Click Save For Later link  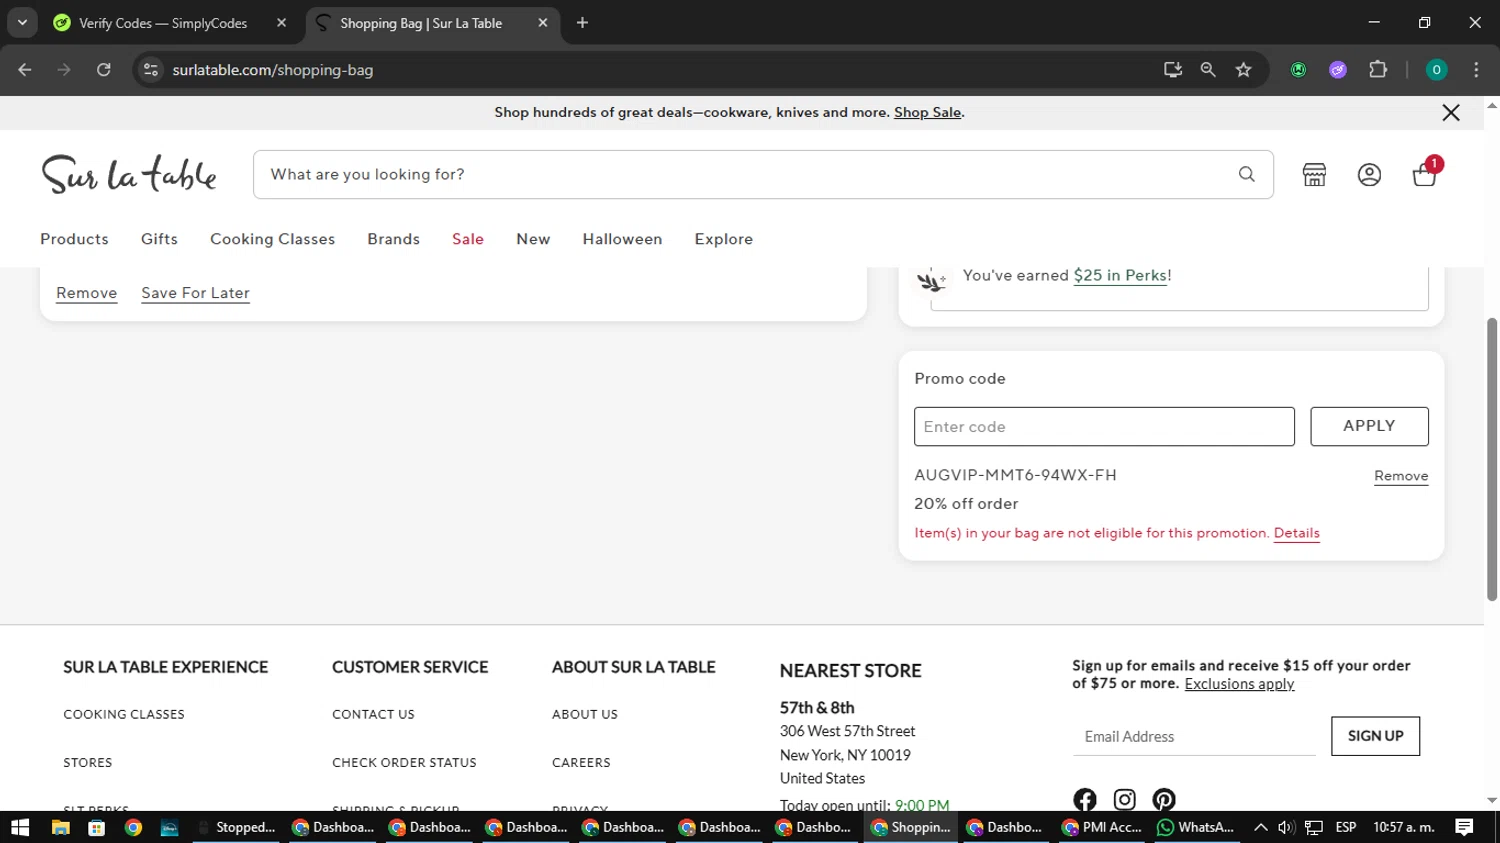195,293
